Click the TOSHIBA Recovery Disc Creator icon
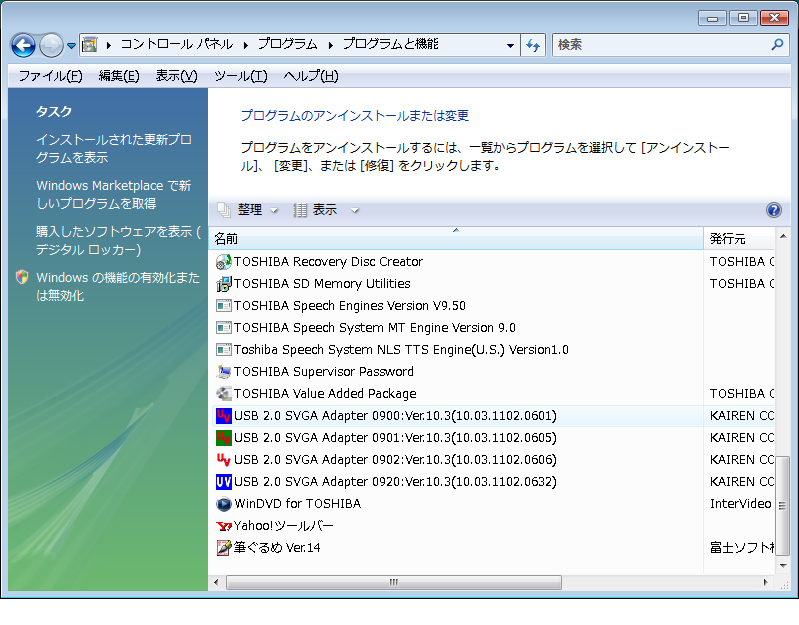The image size is (799, 625). (x=223, y=262)
